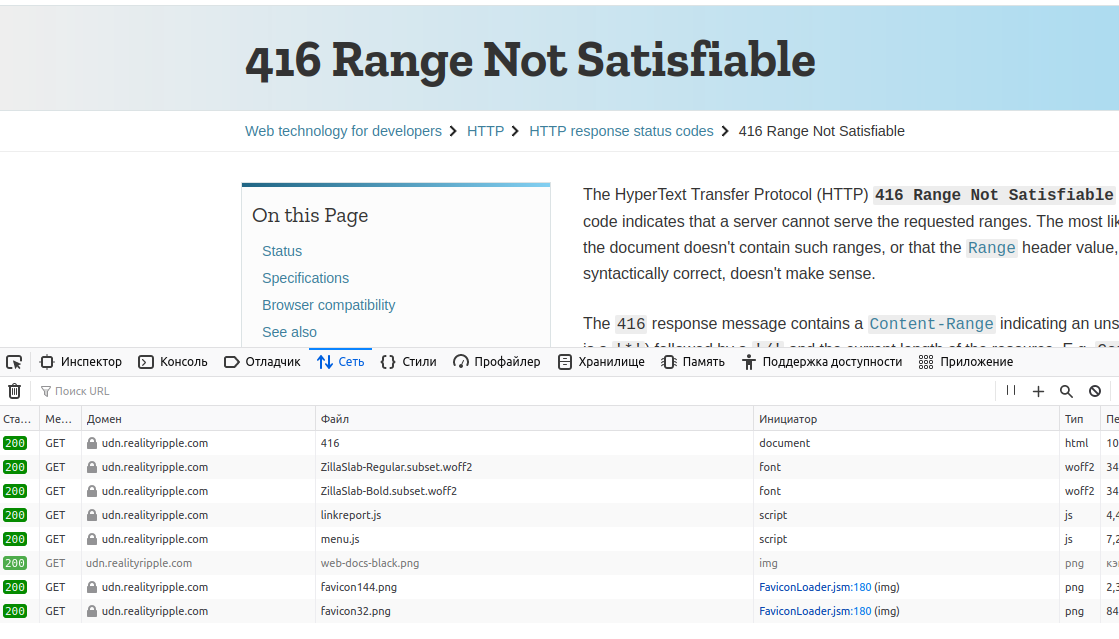Sort by the method column header
Image resolution: width=1119 pixels, height=639 pixels.
61,419
